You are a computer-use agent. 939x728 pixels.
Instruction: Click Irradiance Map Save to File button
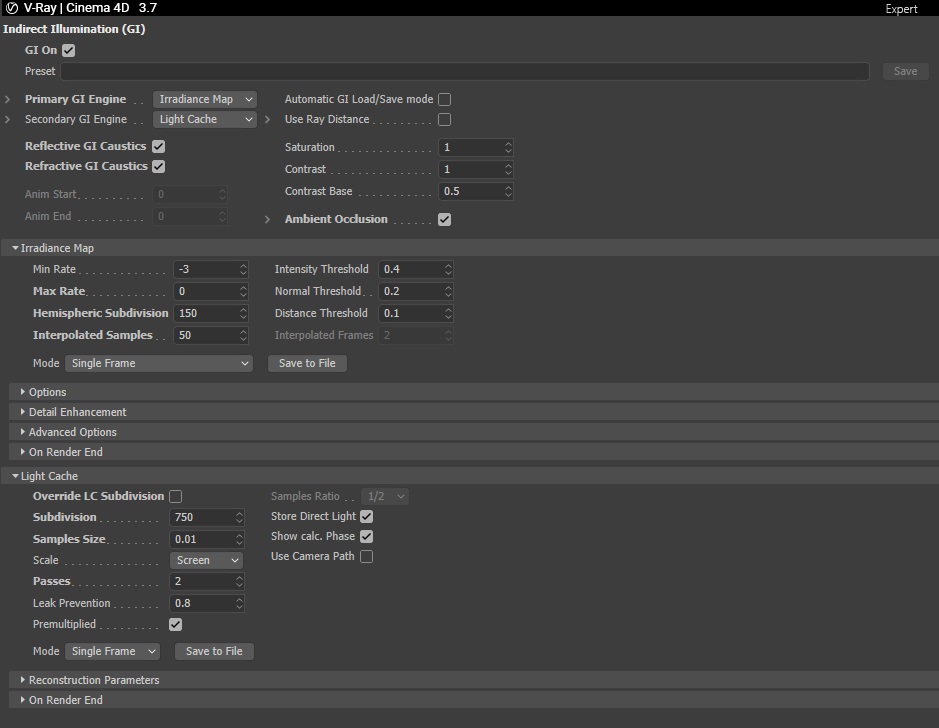307,363
